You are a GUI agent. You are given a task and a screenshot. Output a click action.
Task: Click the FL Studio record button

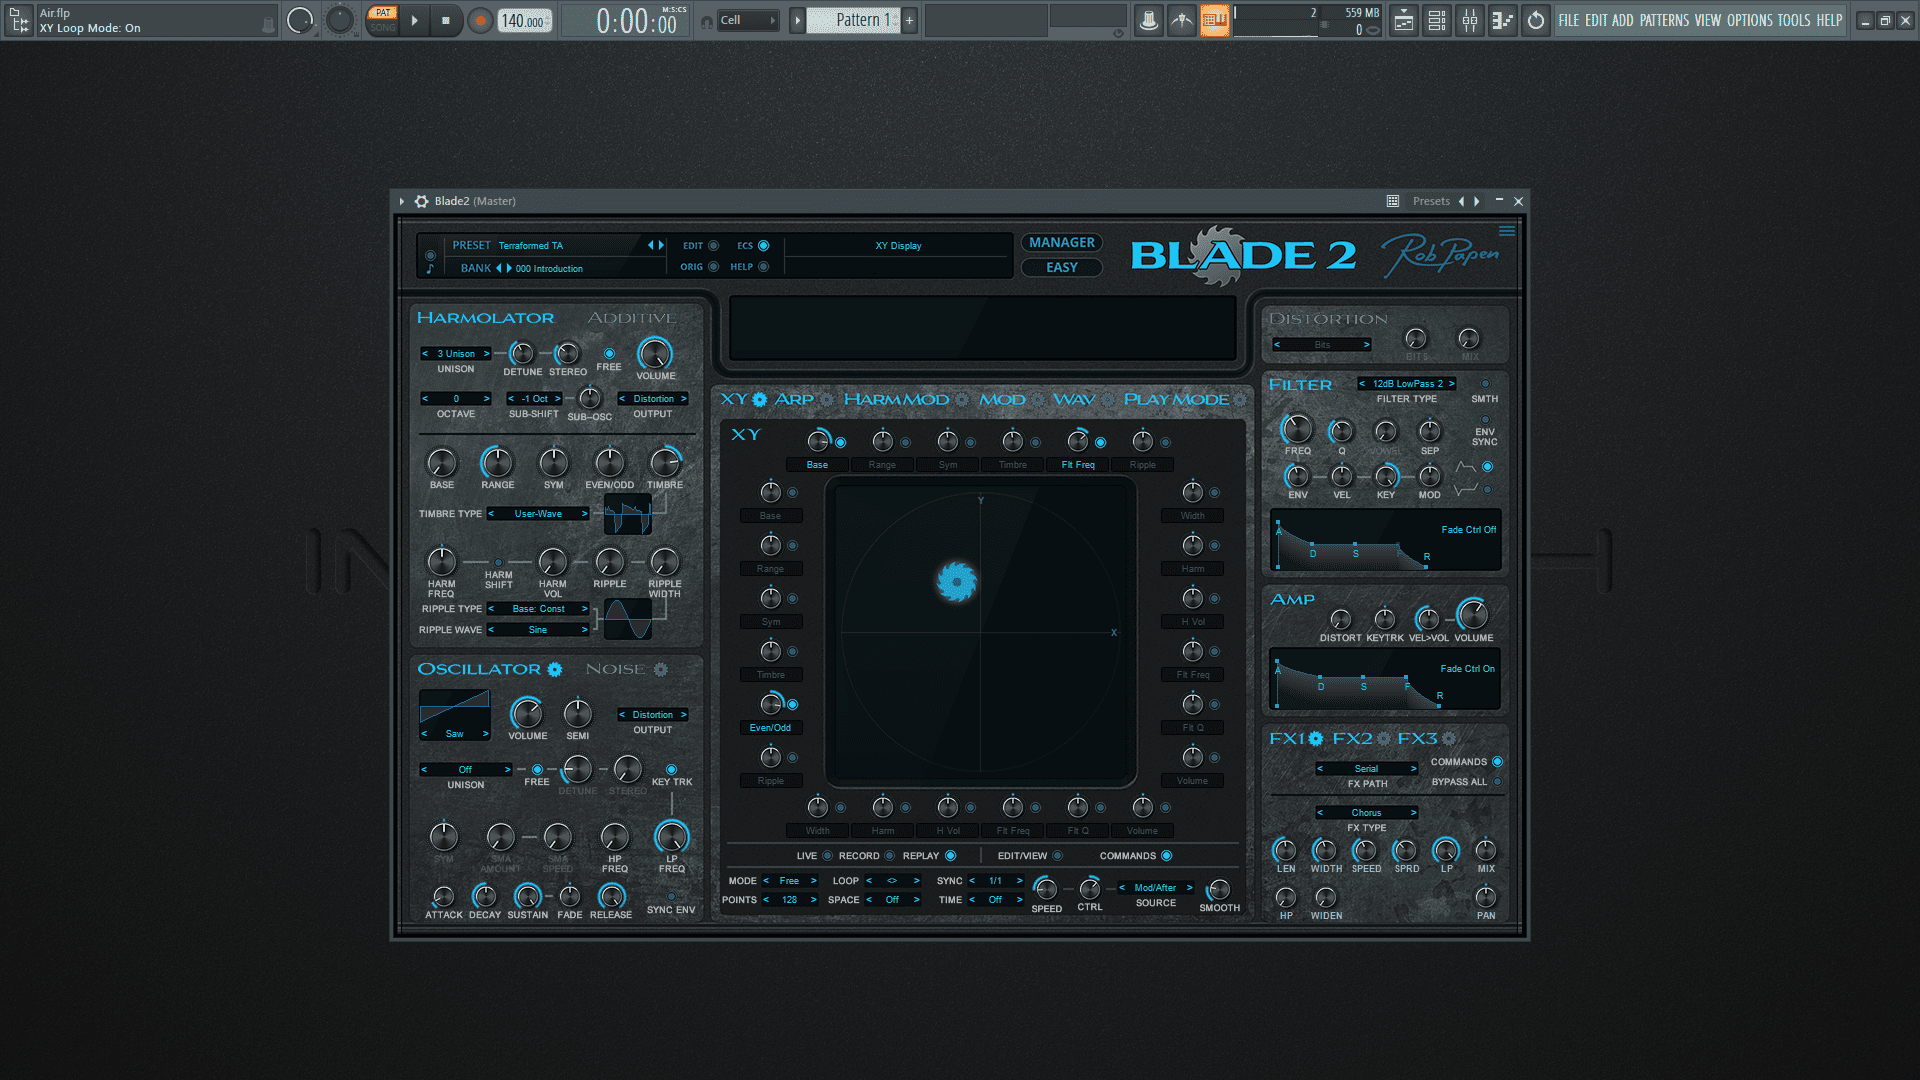[480, 20]
